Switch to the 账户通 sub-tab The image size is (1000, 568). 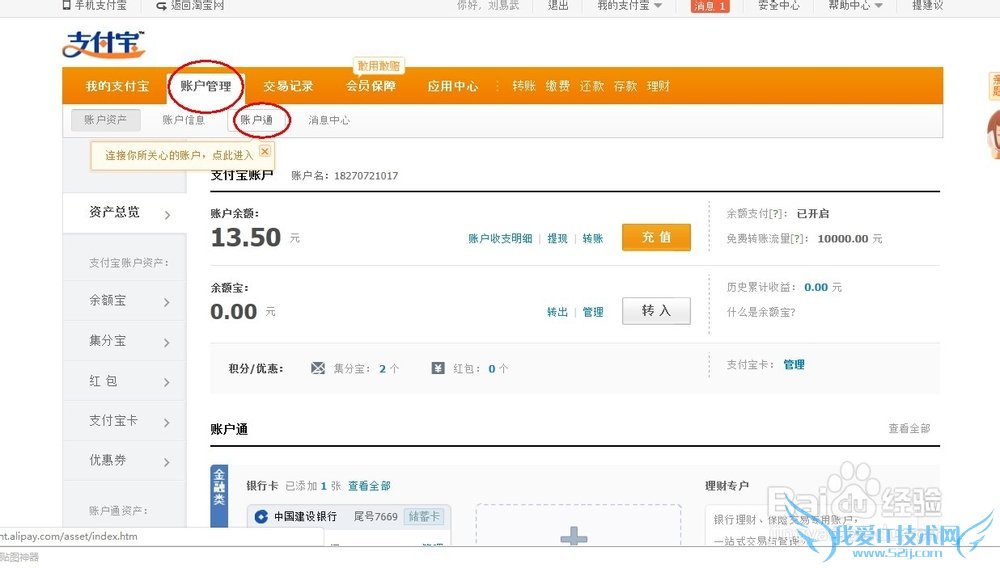257,120
